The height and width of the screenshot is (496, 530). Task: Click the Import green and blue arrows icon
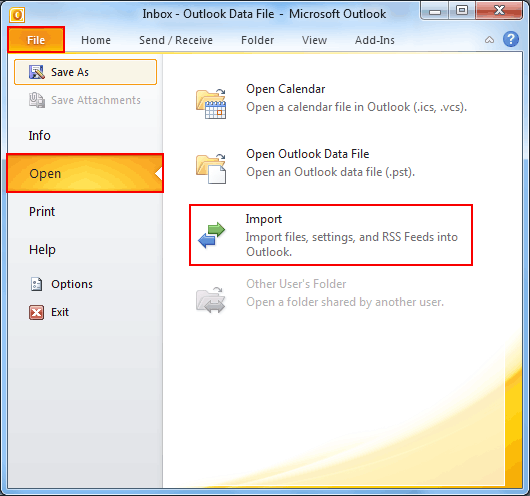pyautogui.click(x=212, y=235)
